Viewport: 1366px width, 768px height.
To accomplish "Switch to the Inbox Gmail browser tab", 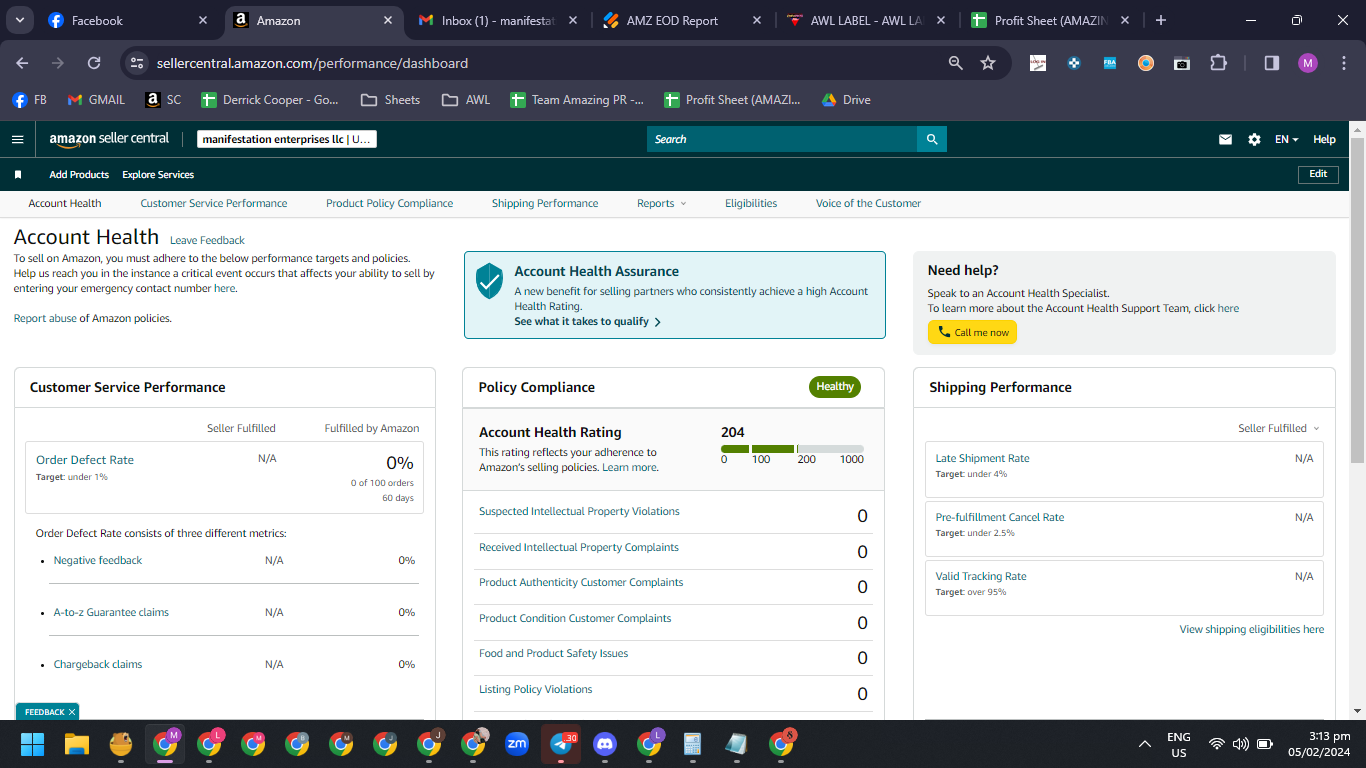I will point(496,20).
